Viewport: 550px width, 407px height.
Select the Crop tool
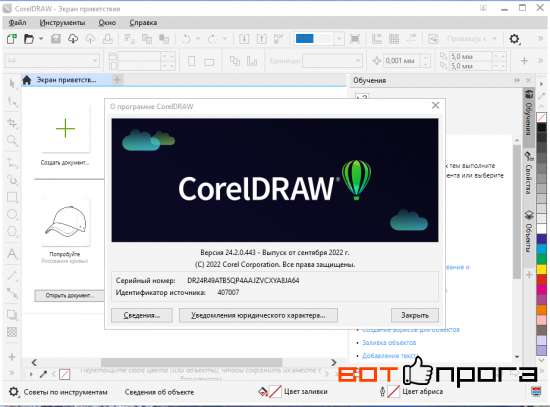point(12,123)
